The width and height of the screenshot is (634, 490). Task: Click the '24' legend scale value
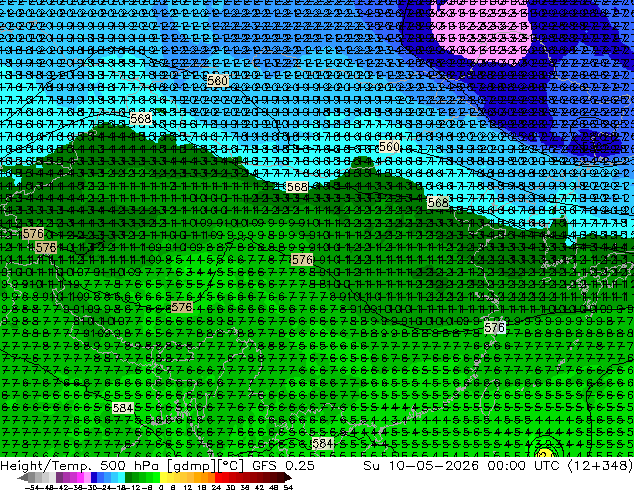pyautogui.click(x=216, y=488)
